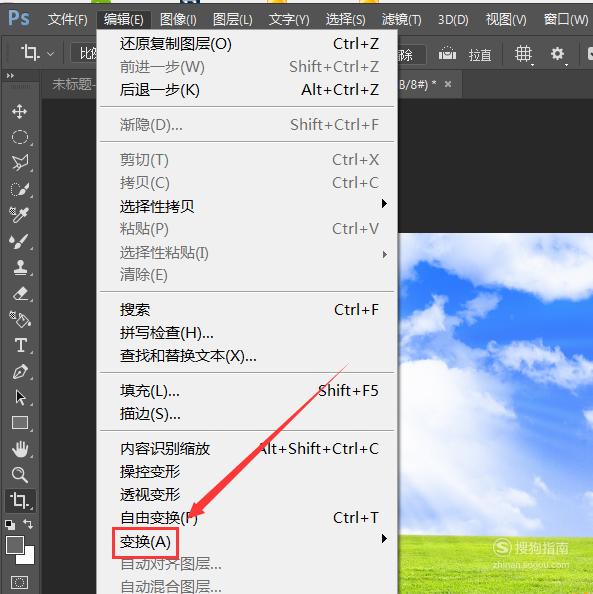
Task: Open Crop tool preset dropdown arrow
Action: (50, 54)
